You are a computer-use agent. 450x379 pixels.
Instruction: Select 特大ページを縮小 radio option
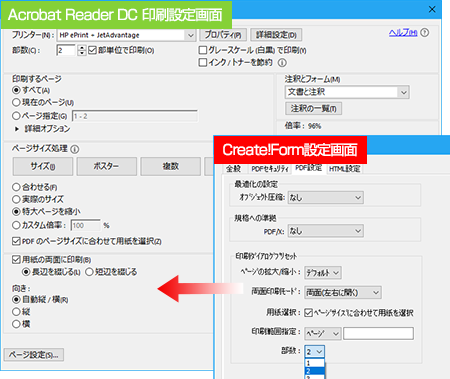click(x=16, y=211)
